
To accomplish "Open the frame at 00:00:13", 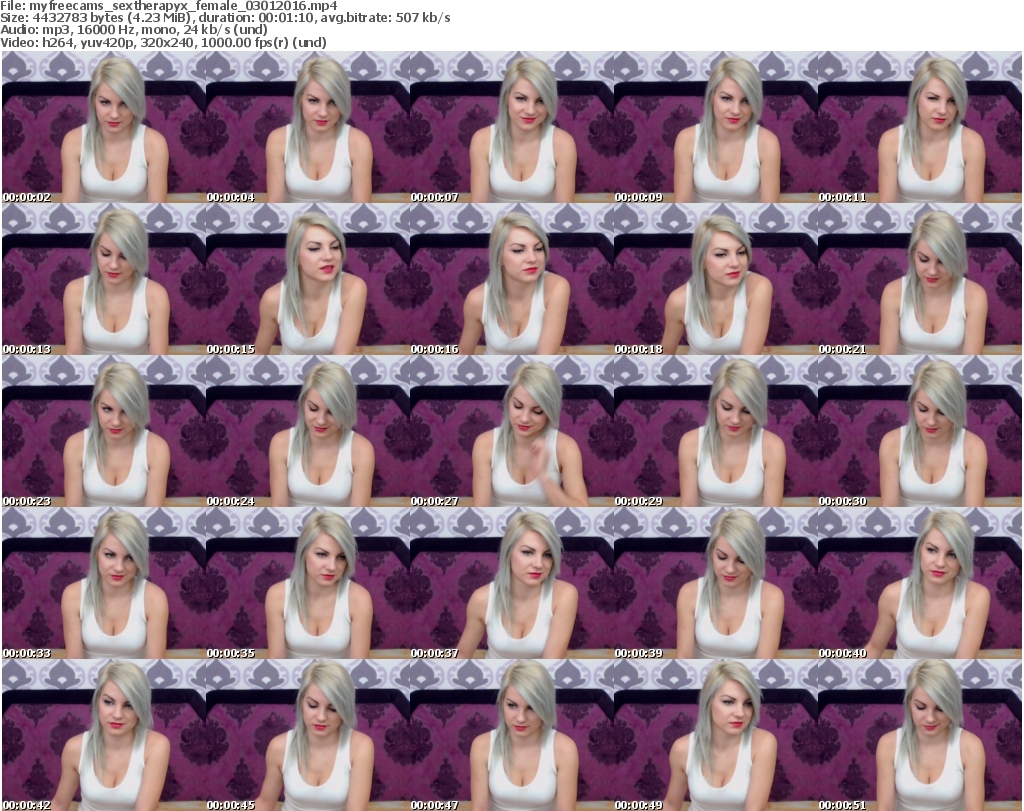I will (104, 279).
